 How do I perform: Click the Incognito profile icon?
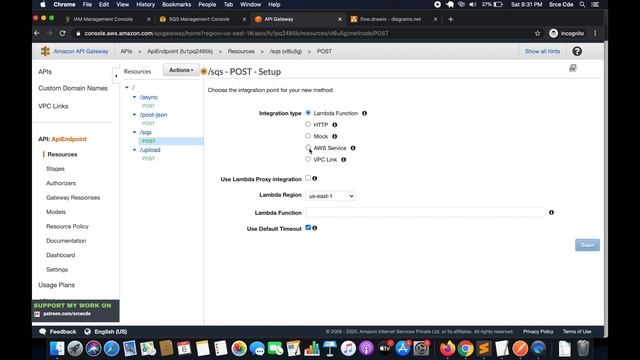pyautogui.click(x=553, y=33)
